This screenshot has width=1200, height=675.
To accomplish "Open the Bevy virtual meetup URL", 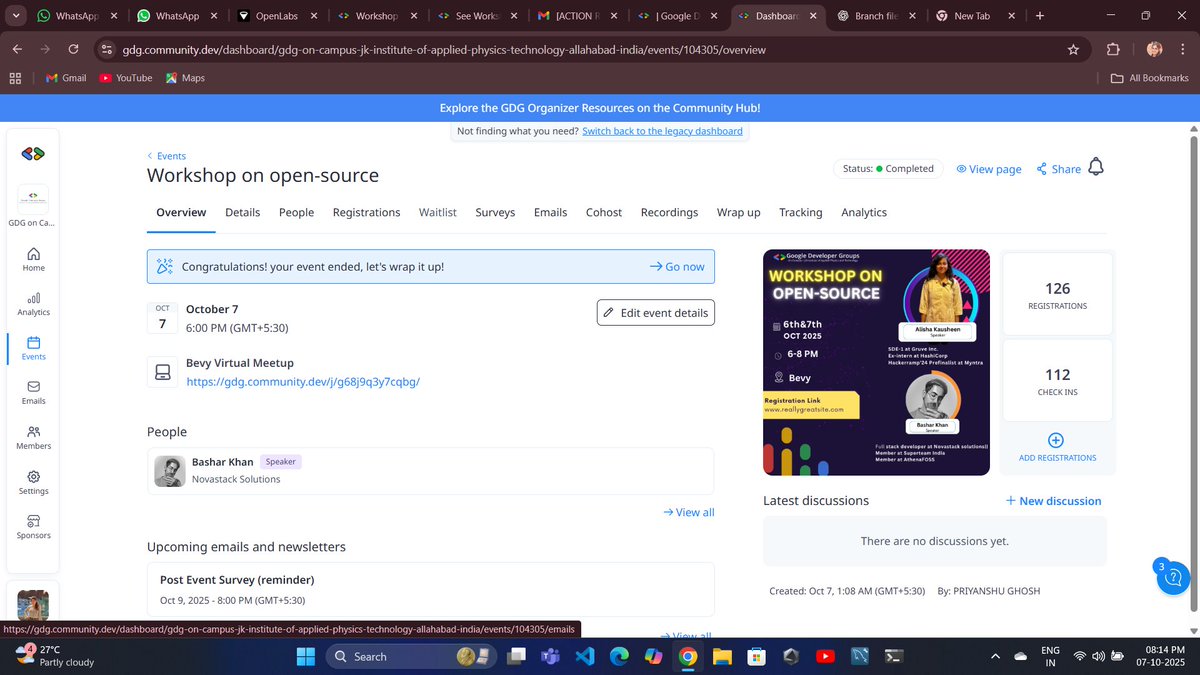I will click(303, 381).
